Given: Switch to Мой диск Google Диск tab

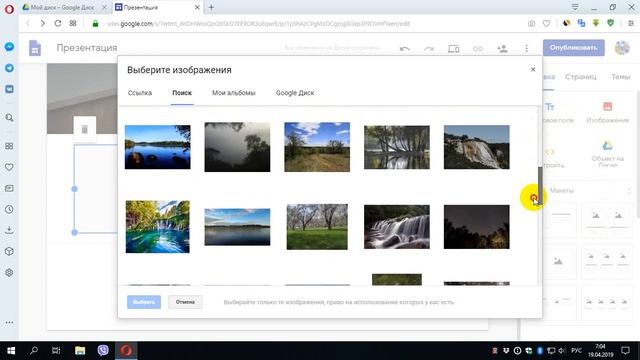Looking at the screenshot, I should (x=63, y=7).
